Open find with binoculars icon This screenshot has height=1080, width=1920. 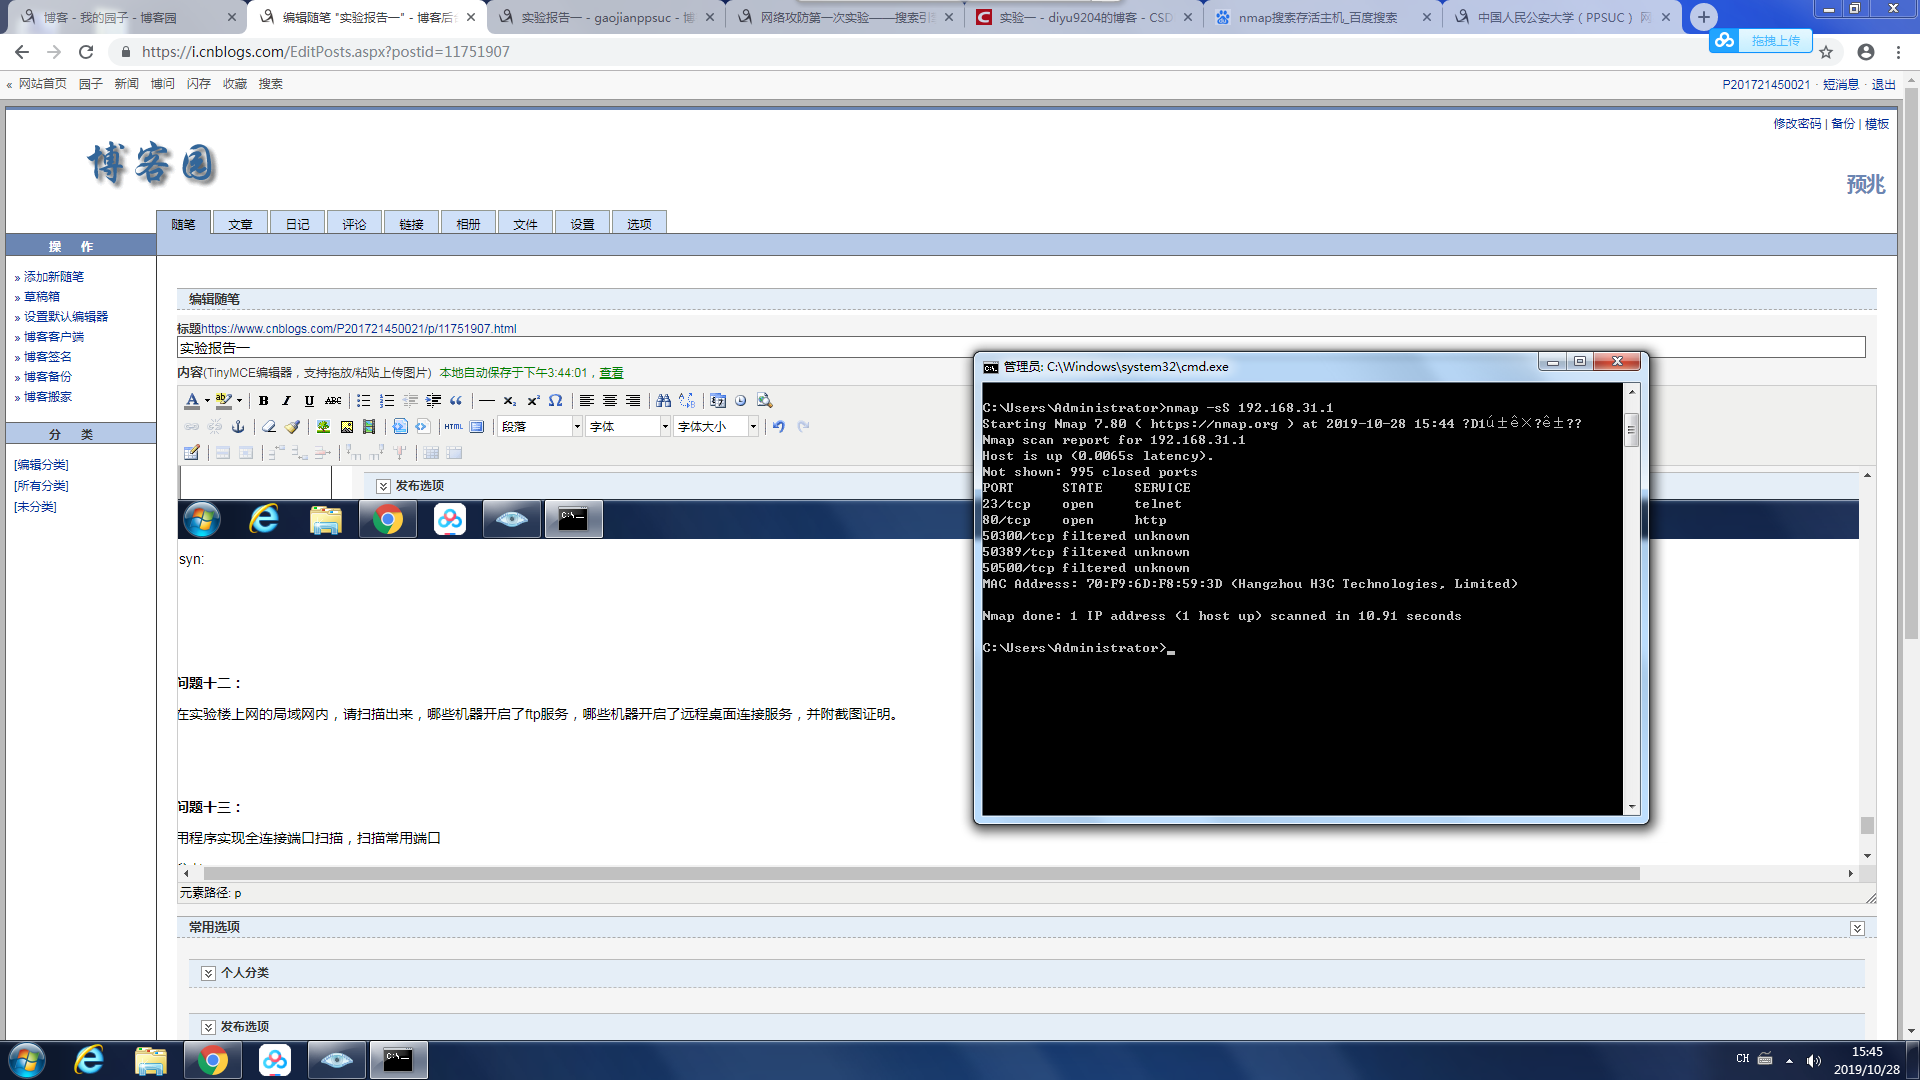[x=663, y=401]
